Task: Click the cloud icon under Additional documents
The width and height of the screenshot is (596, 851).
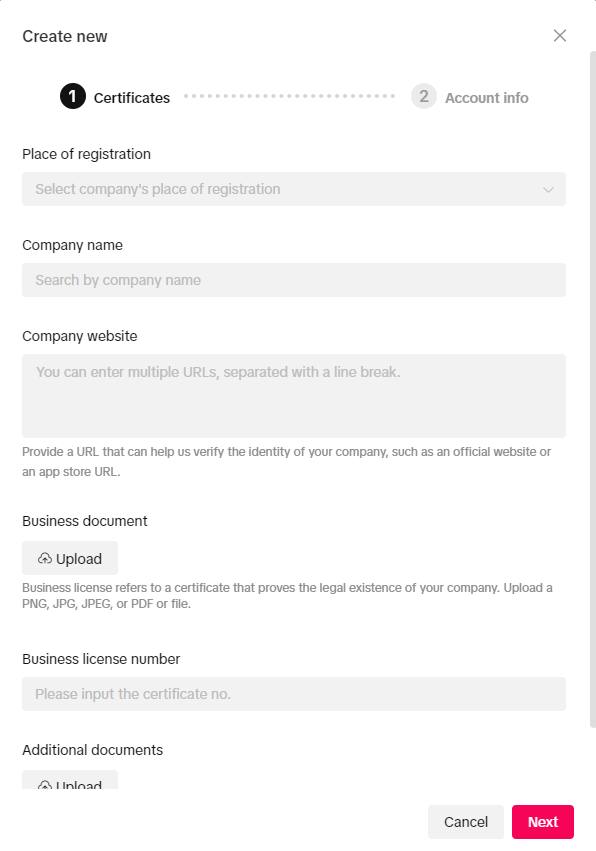Action: (x=45, y=784)
